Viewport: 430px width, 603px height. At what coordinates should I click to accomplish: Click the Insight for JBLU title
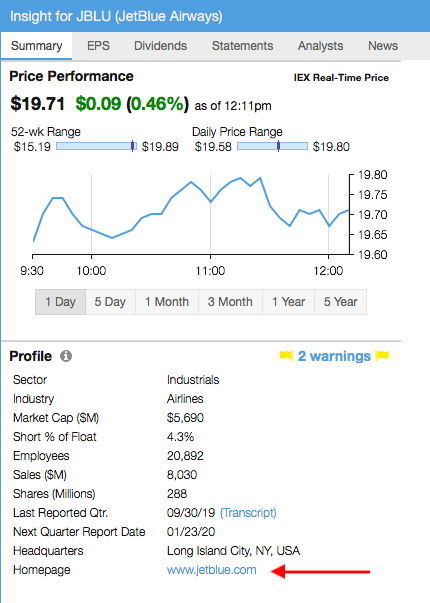116,16
